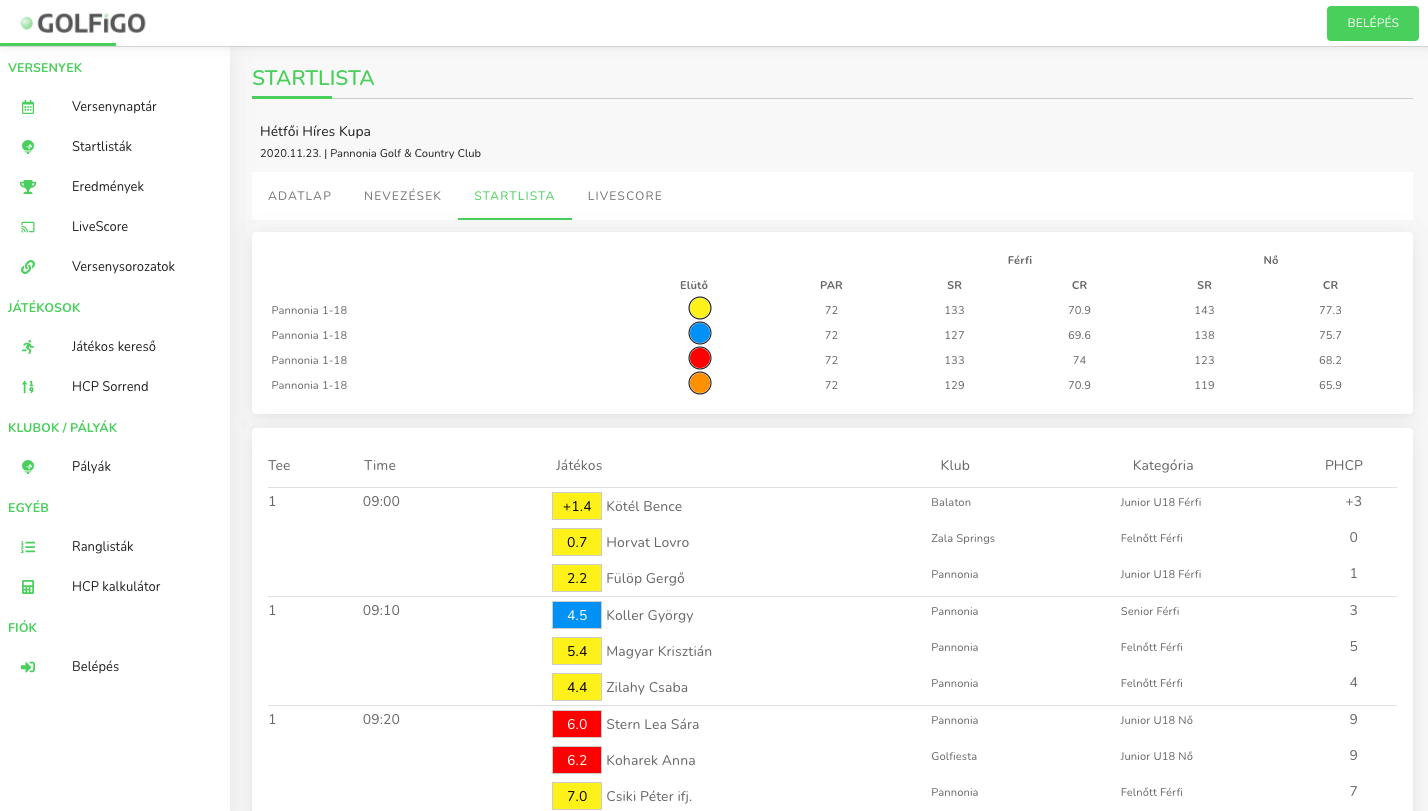Screen dimensions: 1428x811
Task: Switch to the LIVESCORE tab
Action: point(625,196)
